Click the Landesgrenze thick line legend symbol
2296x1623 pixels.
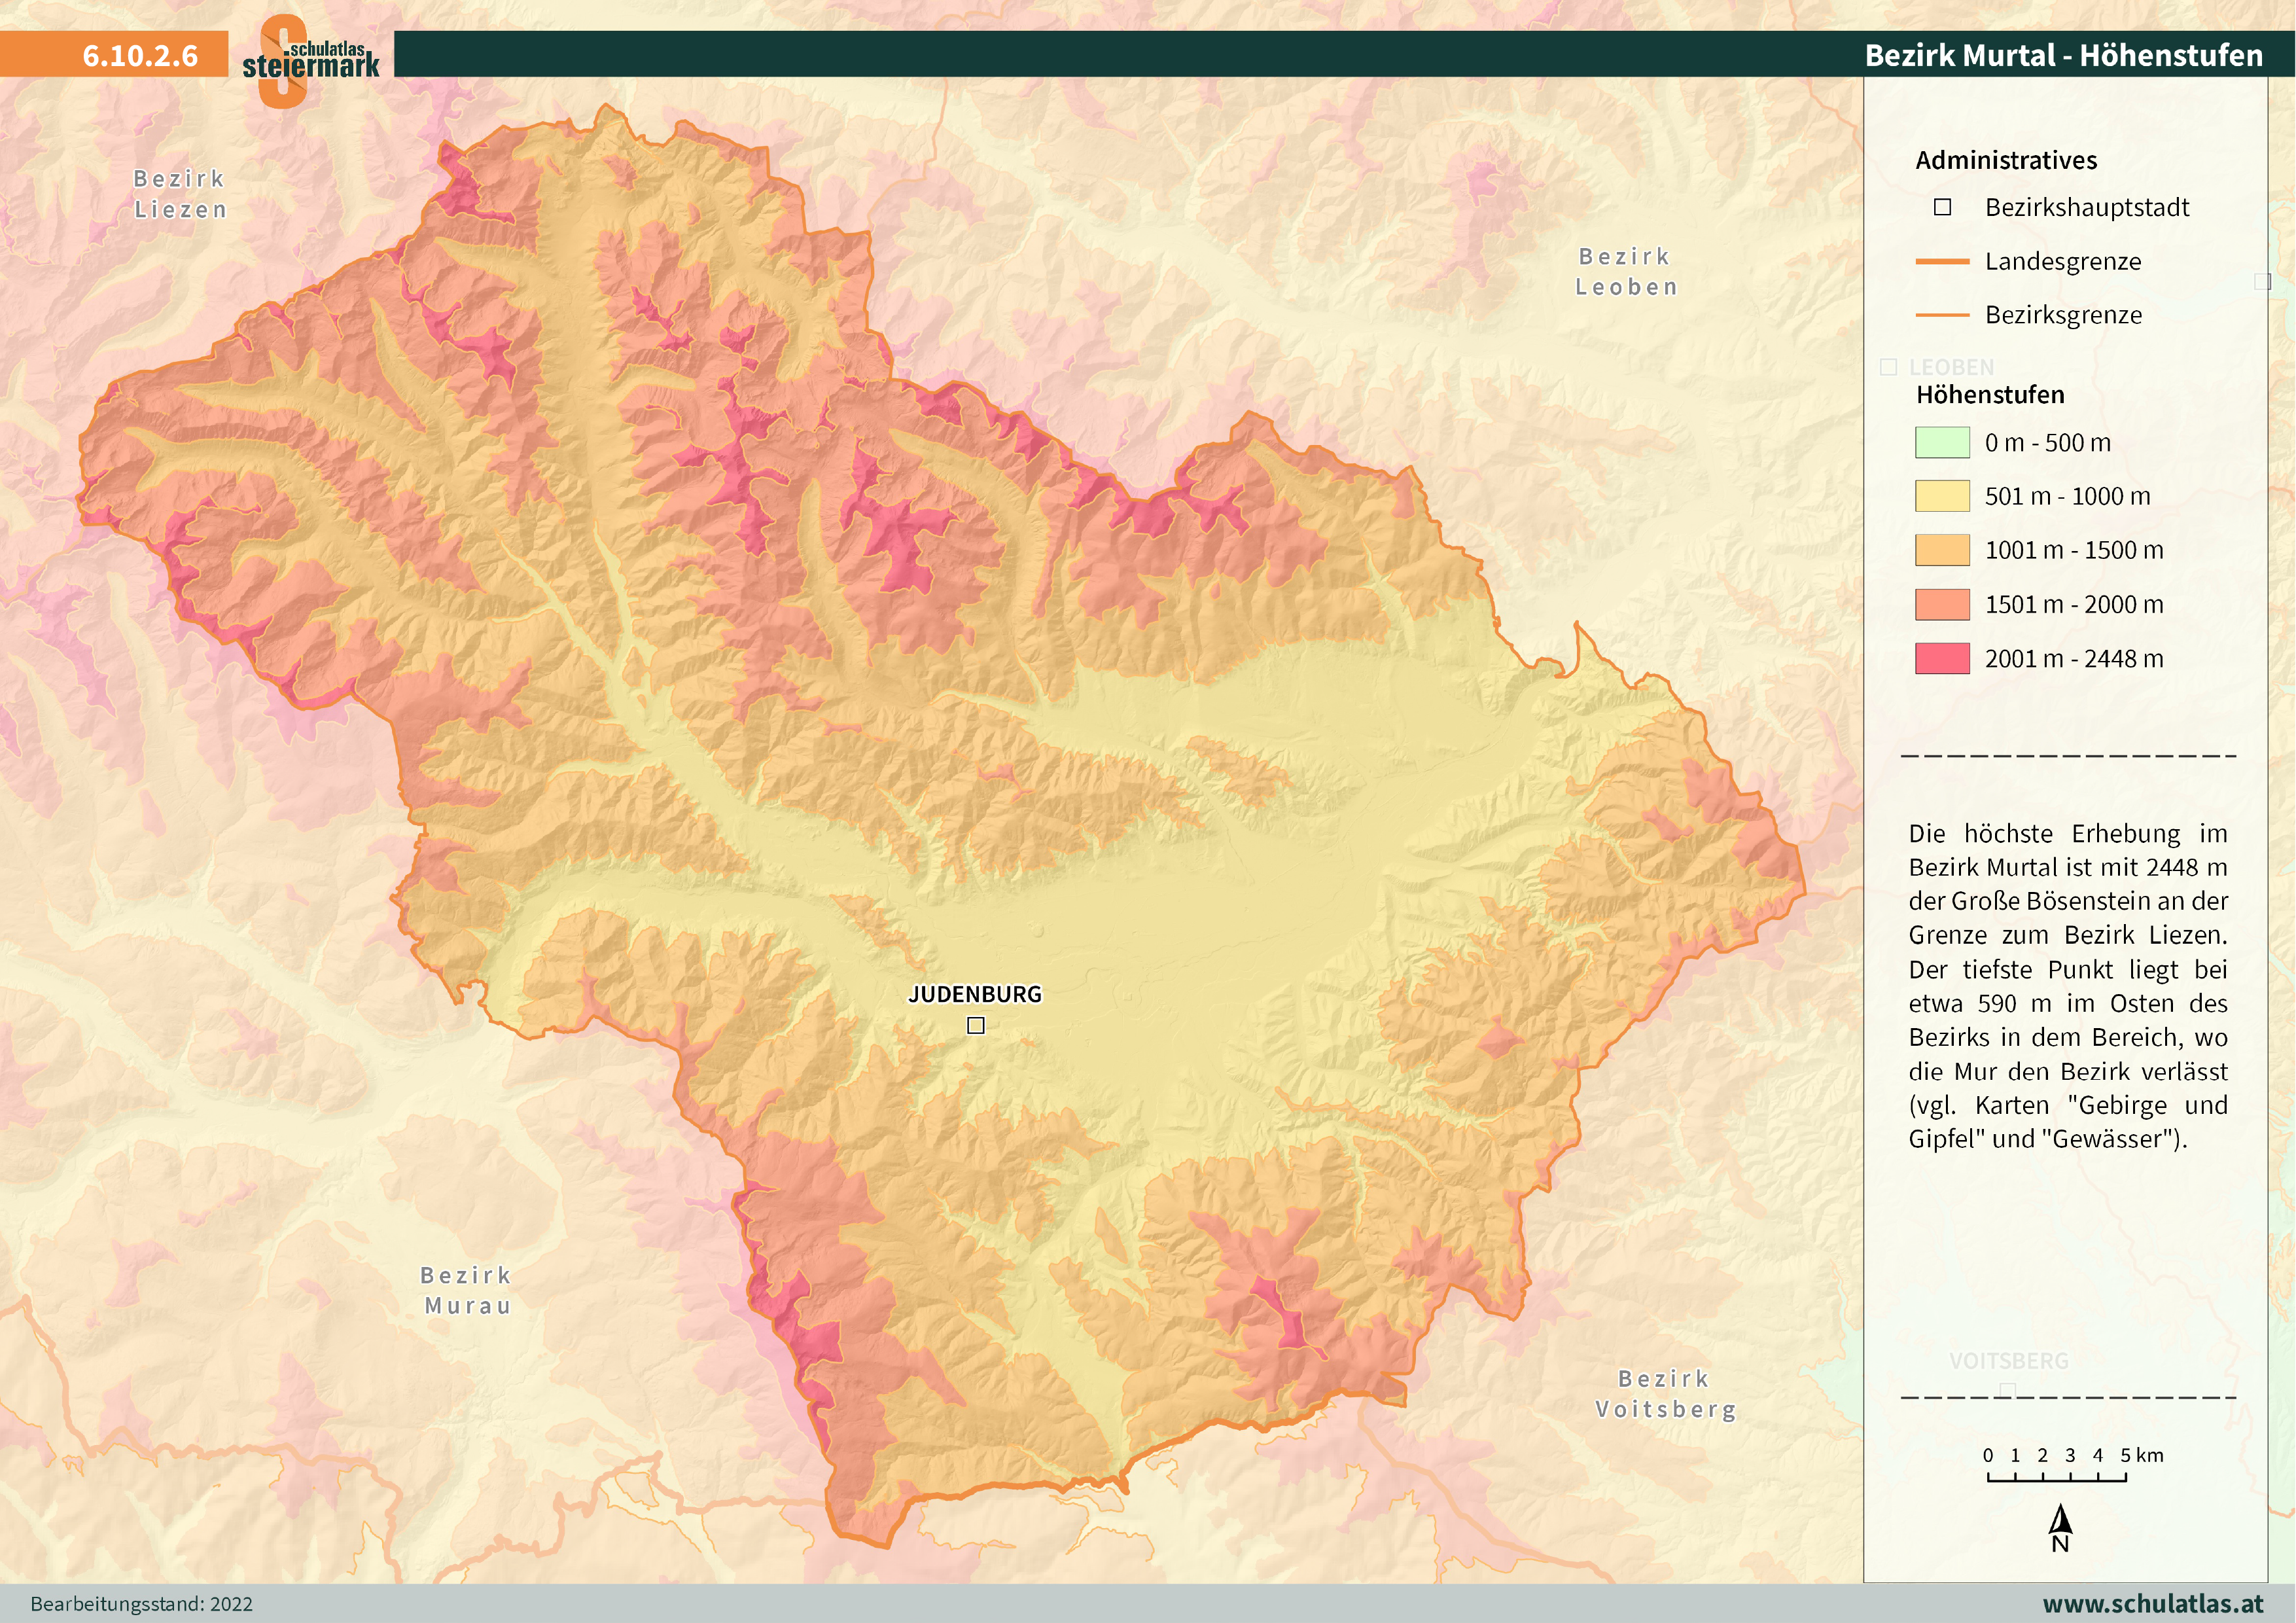coord(1942,261)
